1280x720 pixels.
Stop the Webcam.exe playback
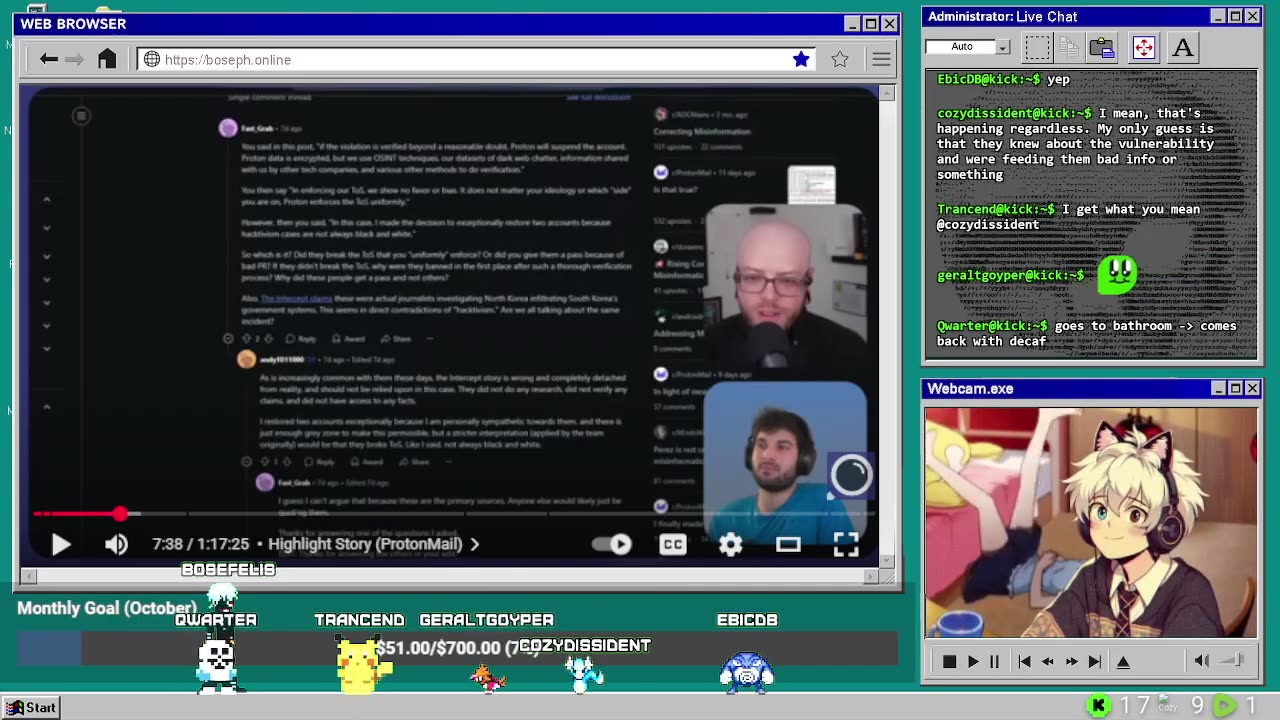pyautogui.click(x=949, y=661)
